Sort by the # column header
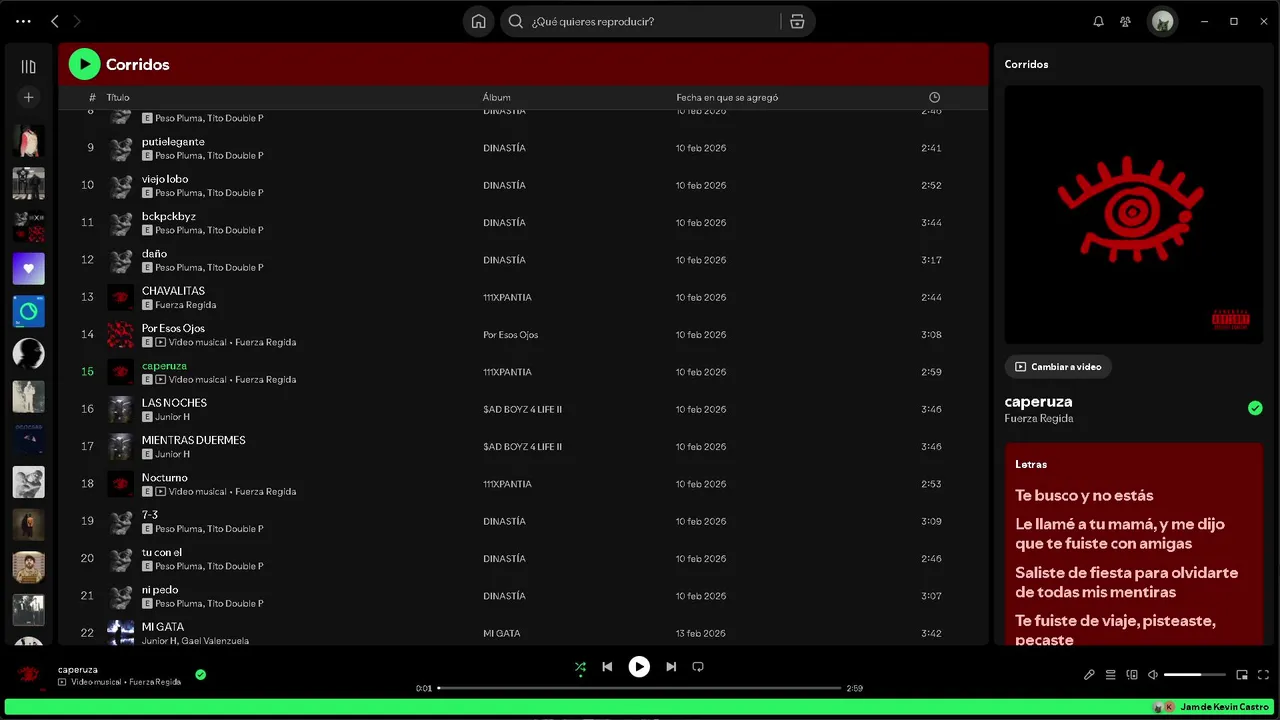The image size is (1280, 720). pyautogui.click(x=92, y=97)
